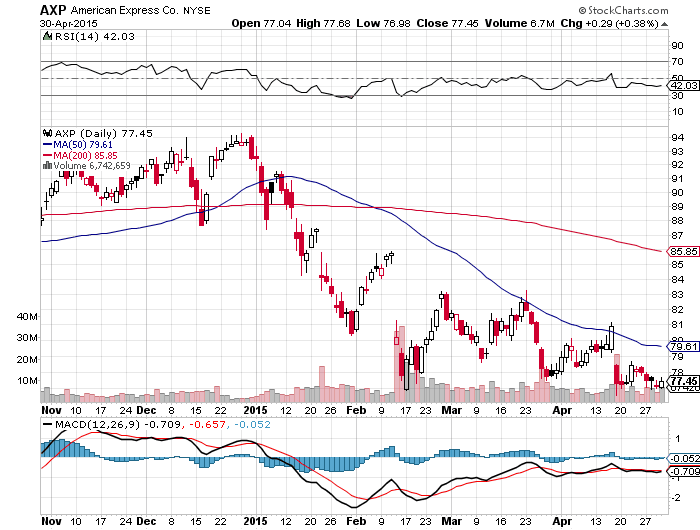700x530 pixels.
Task: Click the MA(50) 79.61 legend text
Action: tap(83, 145)
